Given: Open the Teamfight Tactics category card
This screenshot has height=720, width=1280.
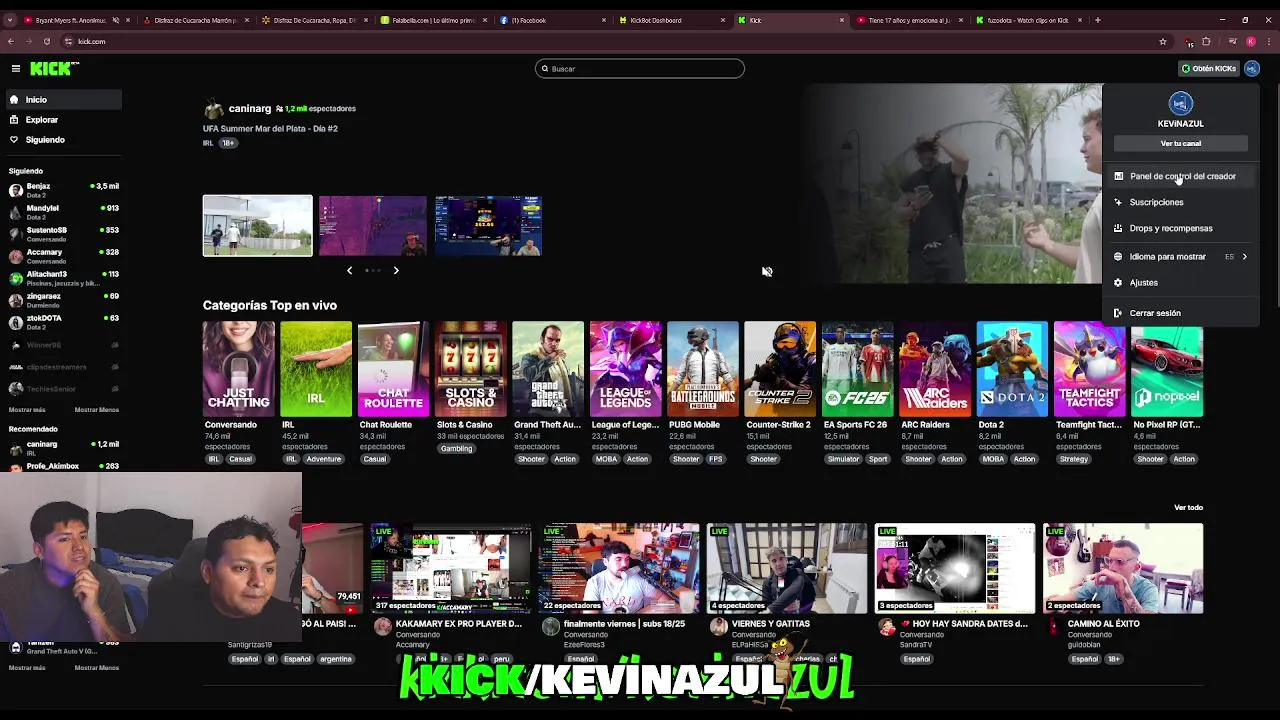Looking at the screenshot, I should 1090,368.
